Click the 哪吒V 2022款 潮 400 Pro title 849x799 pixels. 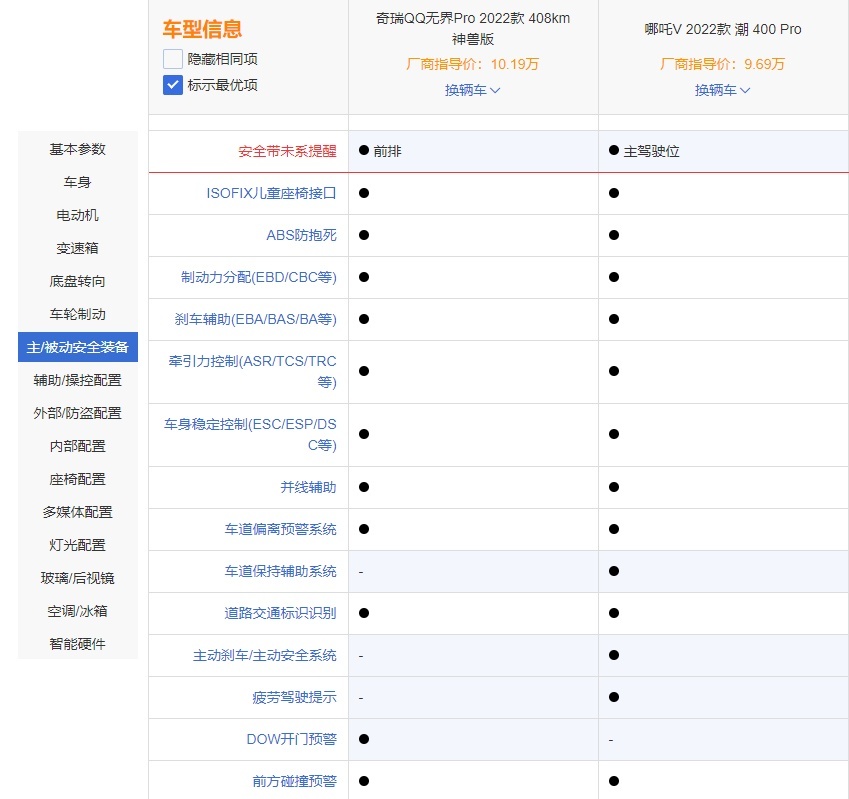pyautogui.click(x=723, y=29)
